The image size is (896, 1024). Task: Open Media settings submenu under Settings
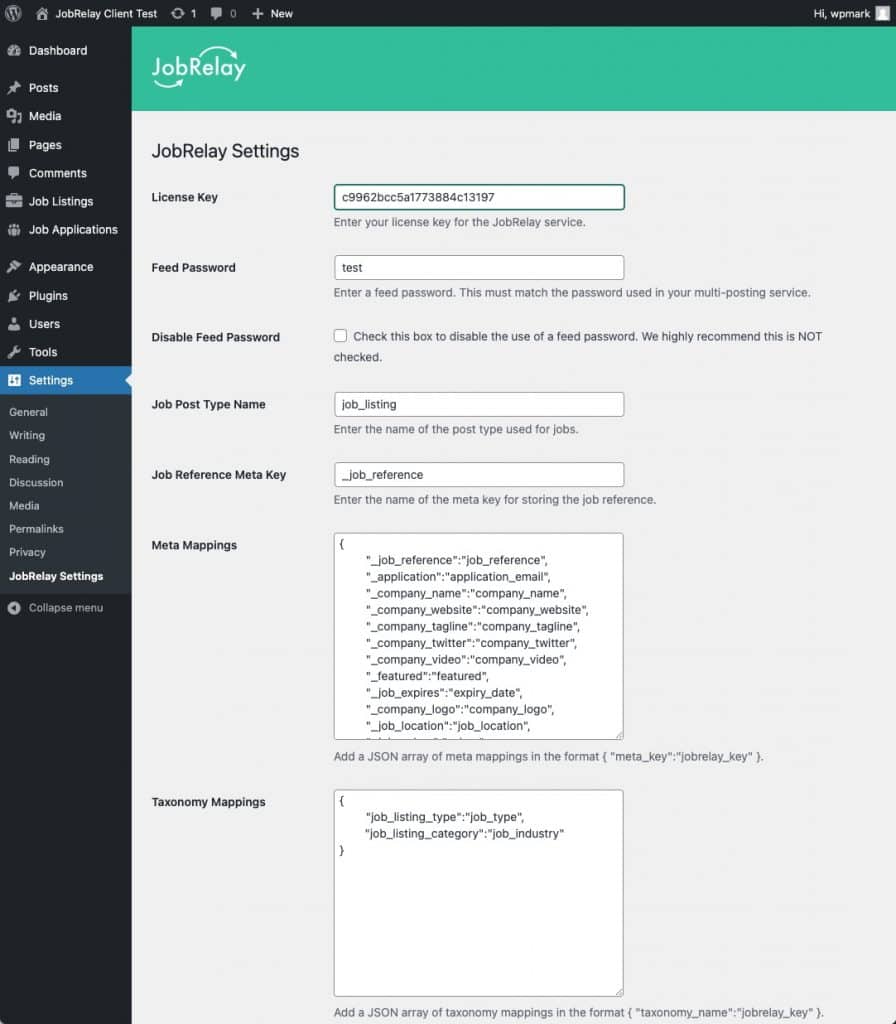pos(24,505)
